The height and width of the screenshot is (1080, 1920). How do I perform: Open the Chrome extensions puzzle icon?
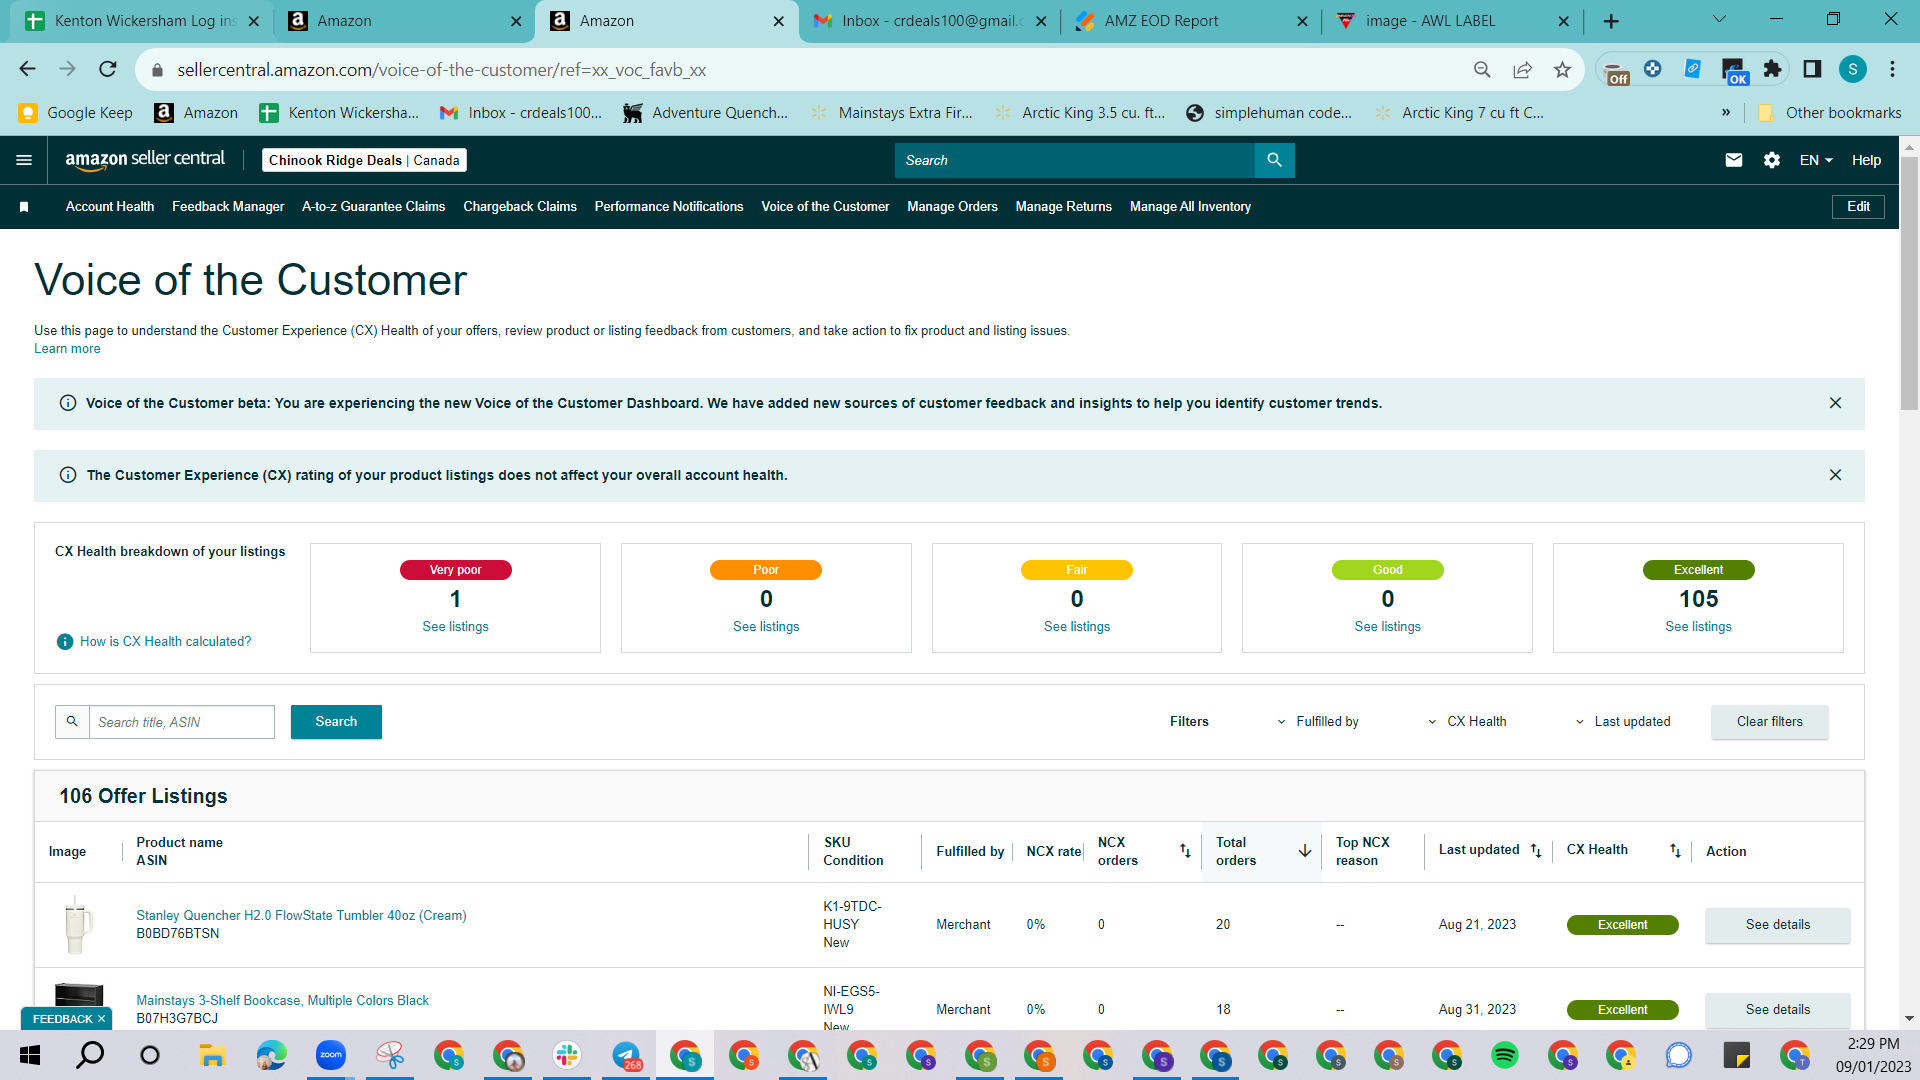pyautogui.click(x=1773, y=69)
